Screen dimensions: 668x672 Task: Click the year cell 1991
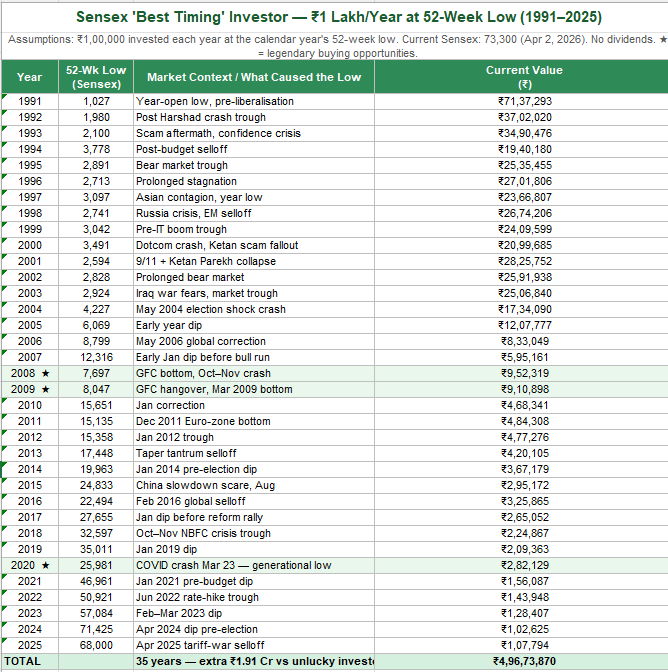30,101
